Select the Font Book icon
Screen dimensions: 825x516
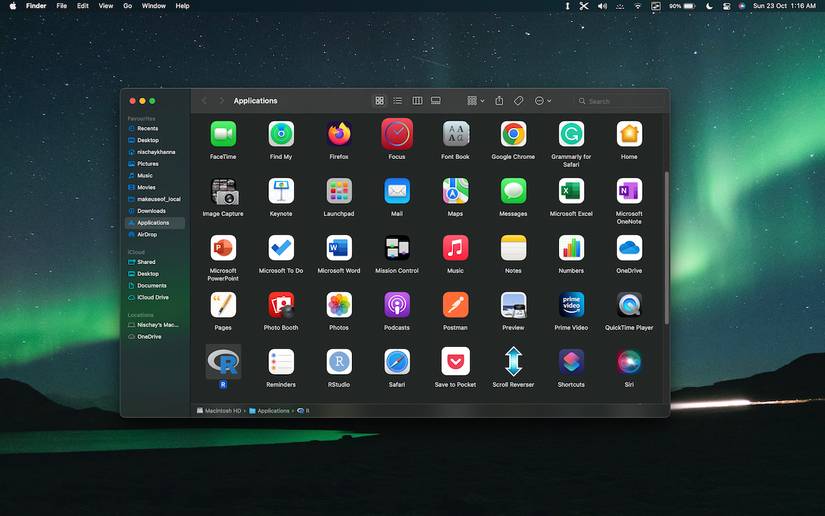click(455, 134)
